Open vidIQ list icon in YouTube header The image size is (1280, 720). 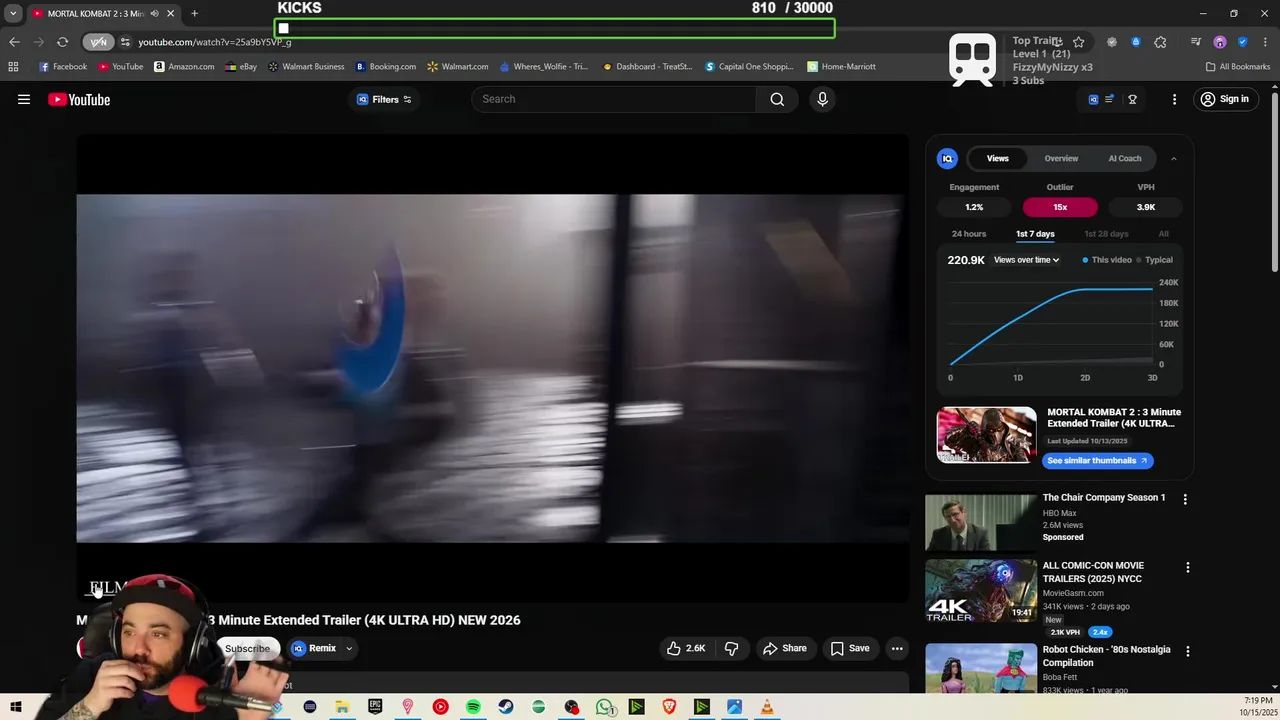click(x=1109, y=99)
